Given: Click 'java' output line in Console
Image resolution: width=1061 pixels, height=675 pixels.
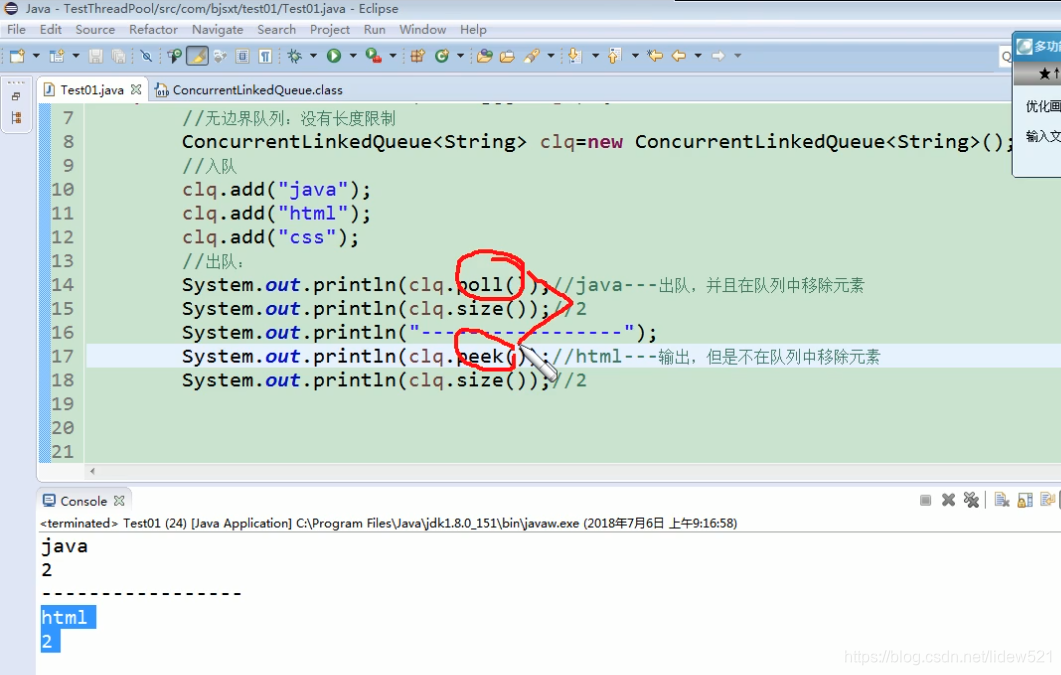Looking at the screenshot, I should 65,546.
